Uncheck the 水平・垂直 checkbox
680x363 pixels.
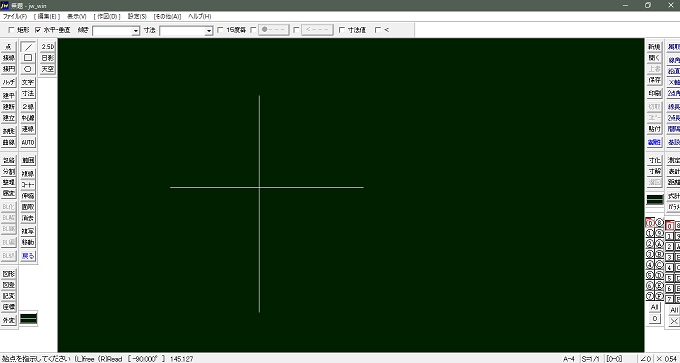click(x=38, y=30)
